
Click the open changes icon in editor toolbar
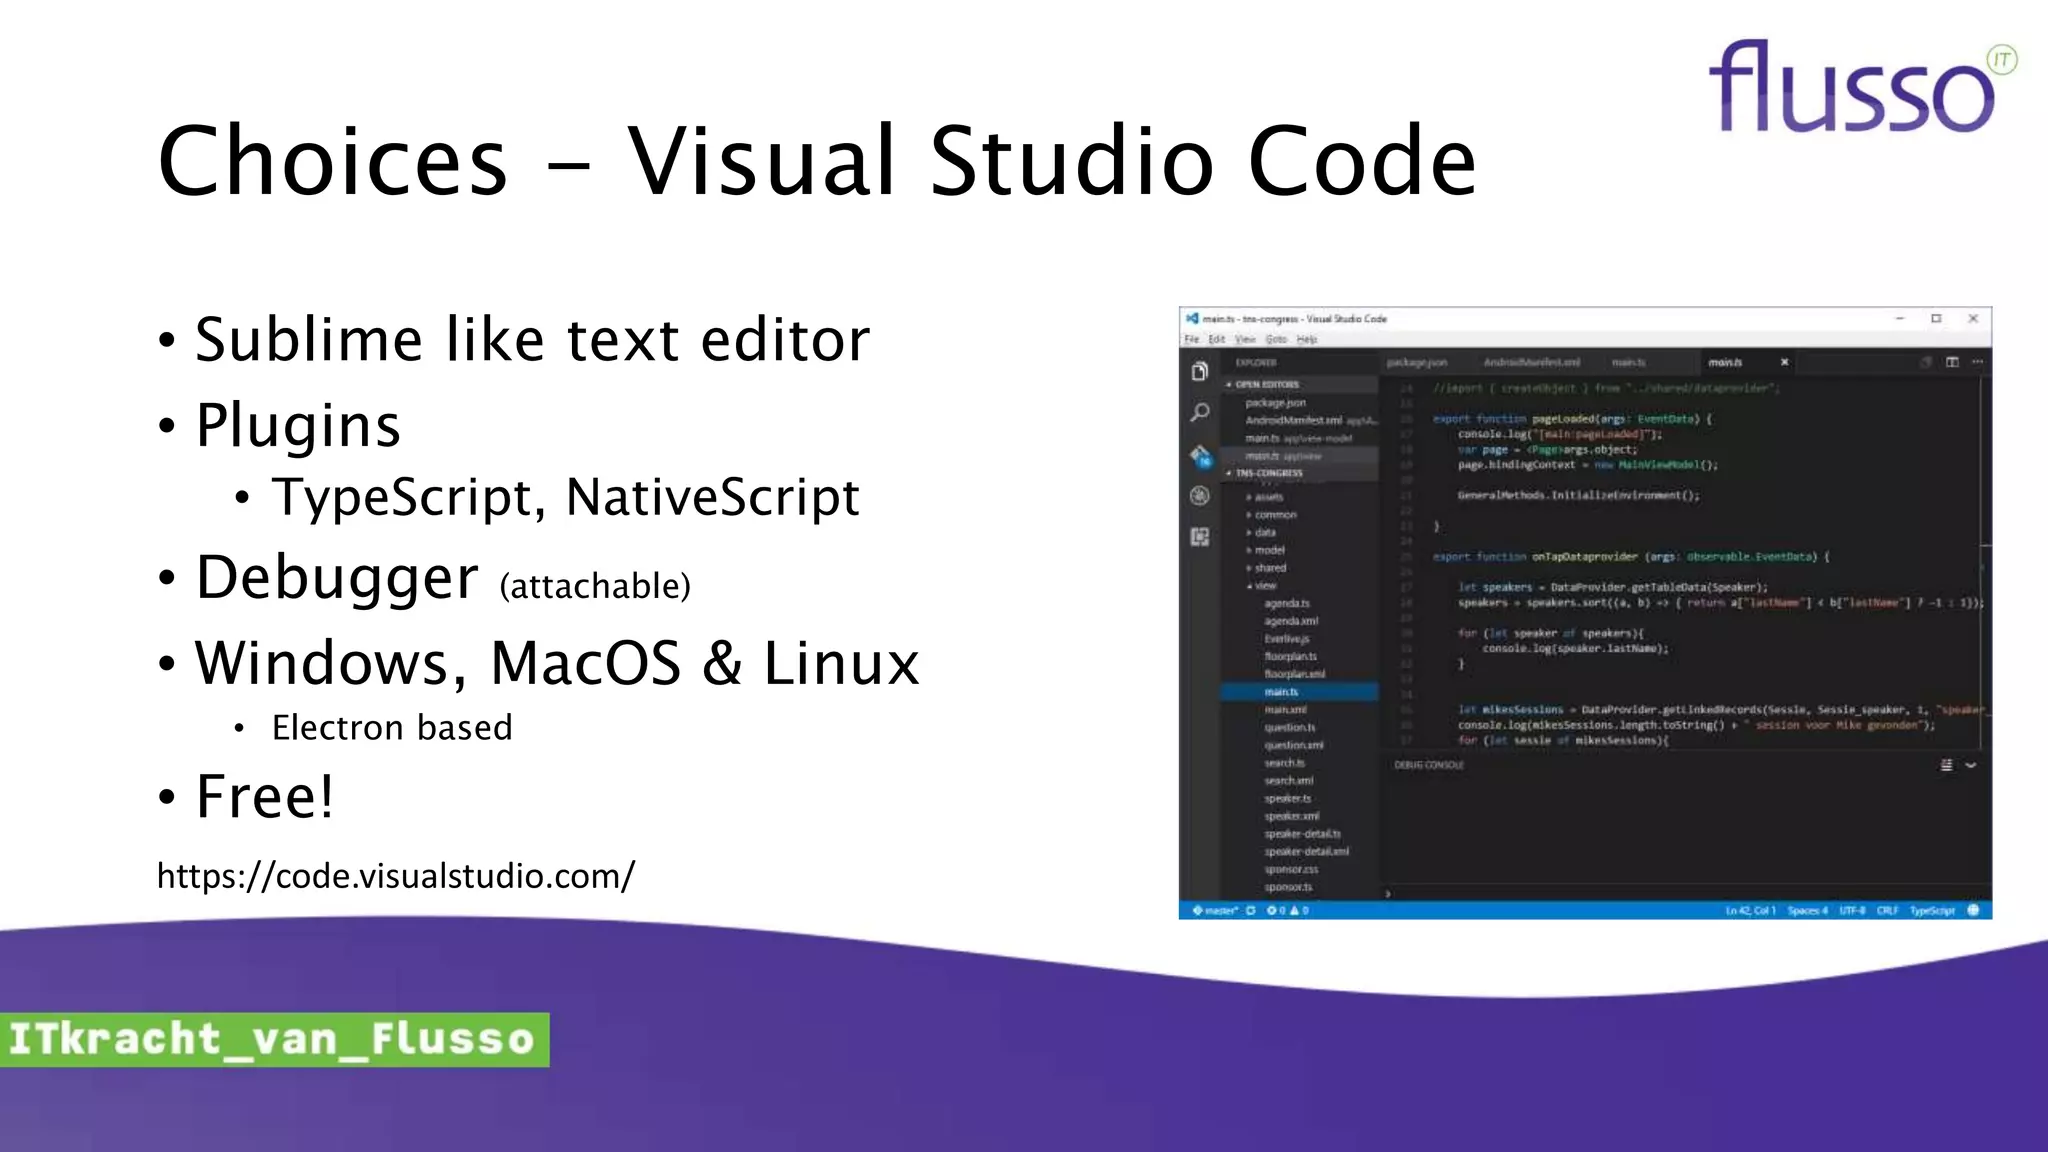1925,362
